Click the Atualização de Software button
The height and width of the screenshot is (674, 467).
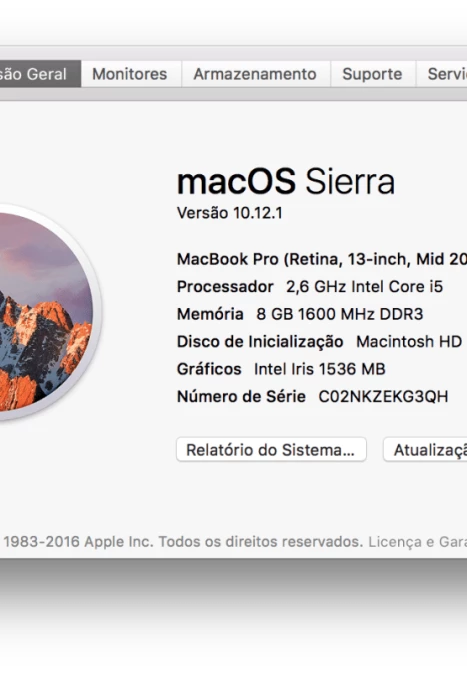425,450
